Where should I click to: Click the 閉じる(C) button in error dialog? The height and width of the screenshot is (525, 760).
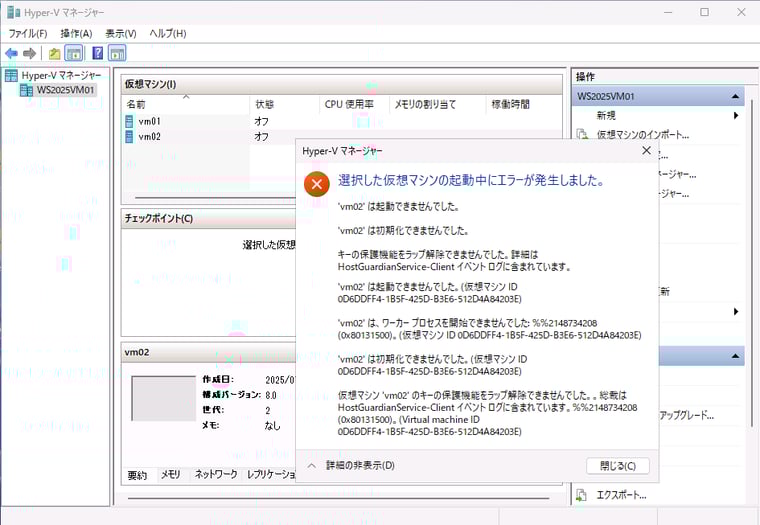pos(618,466)
